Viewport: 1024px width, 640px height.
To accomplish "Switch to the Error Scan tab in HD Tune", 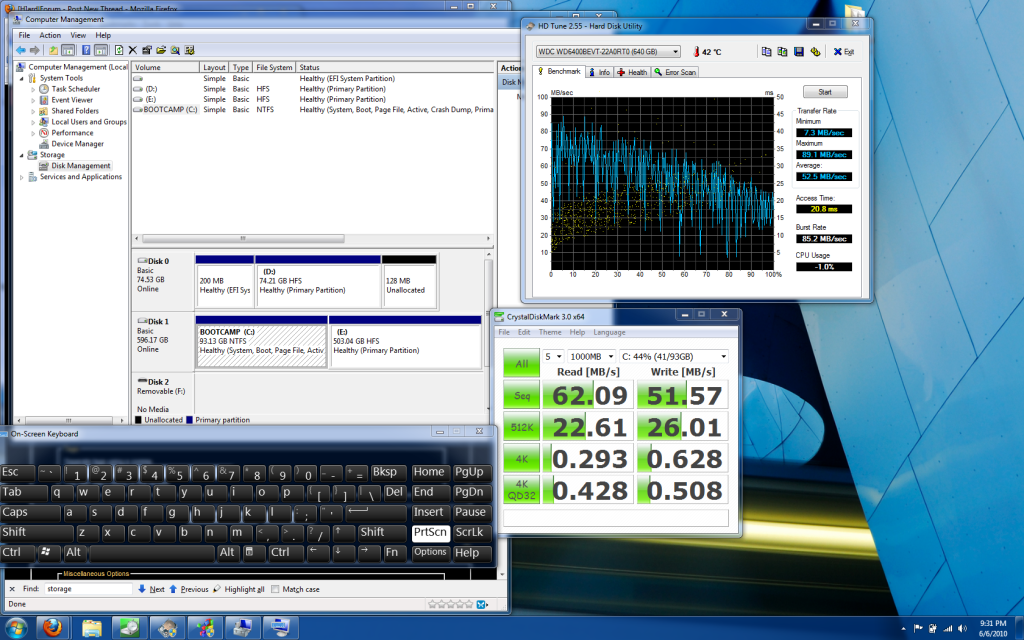I will point(675,72).
